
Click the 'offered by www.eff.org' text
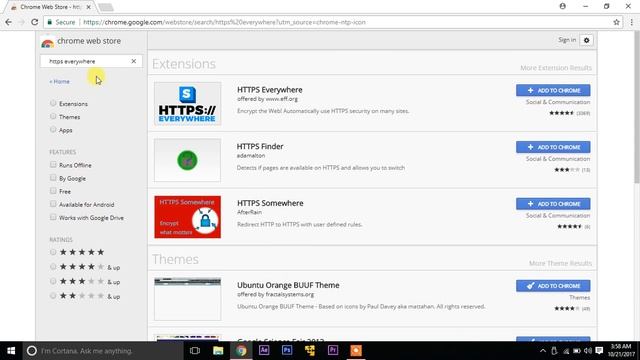click(x=267, y=99)
